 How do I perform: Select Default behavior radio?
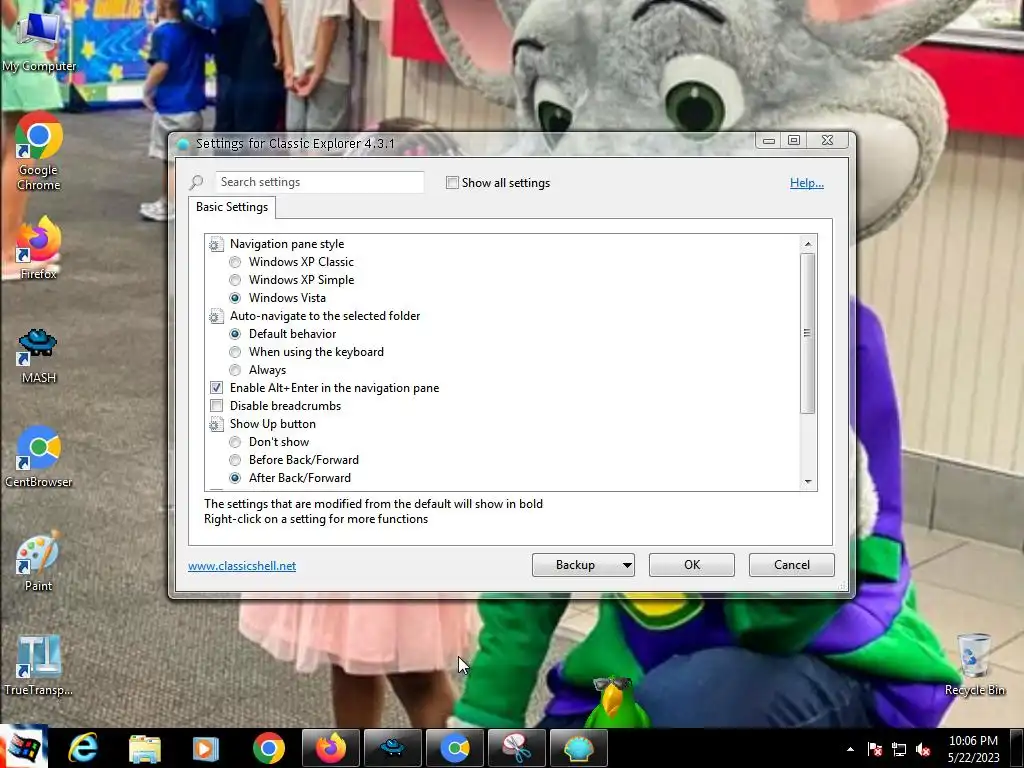[x=235, y=334]
